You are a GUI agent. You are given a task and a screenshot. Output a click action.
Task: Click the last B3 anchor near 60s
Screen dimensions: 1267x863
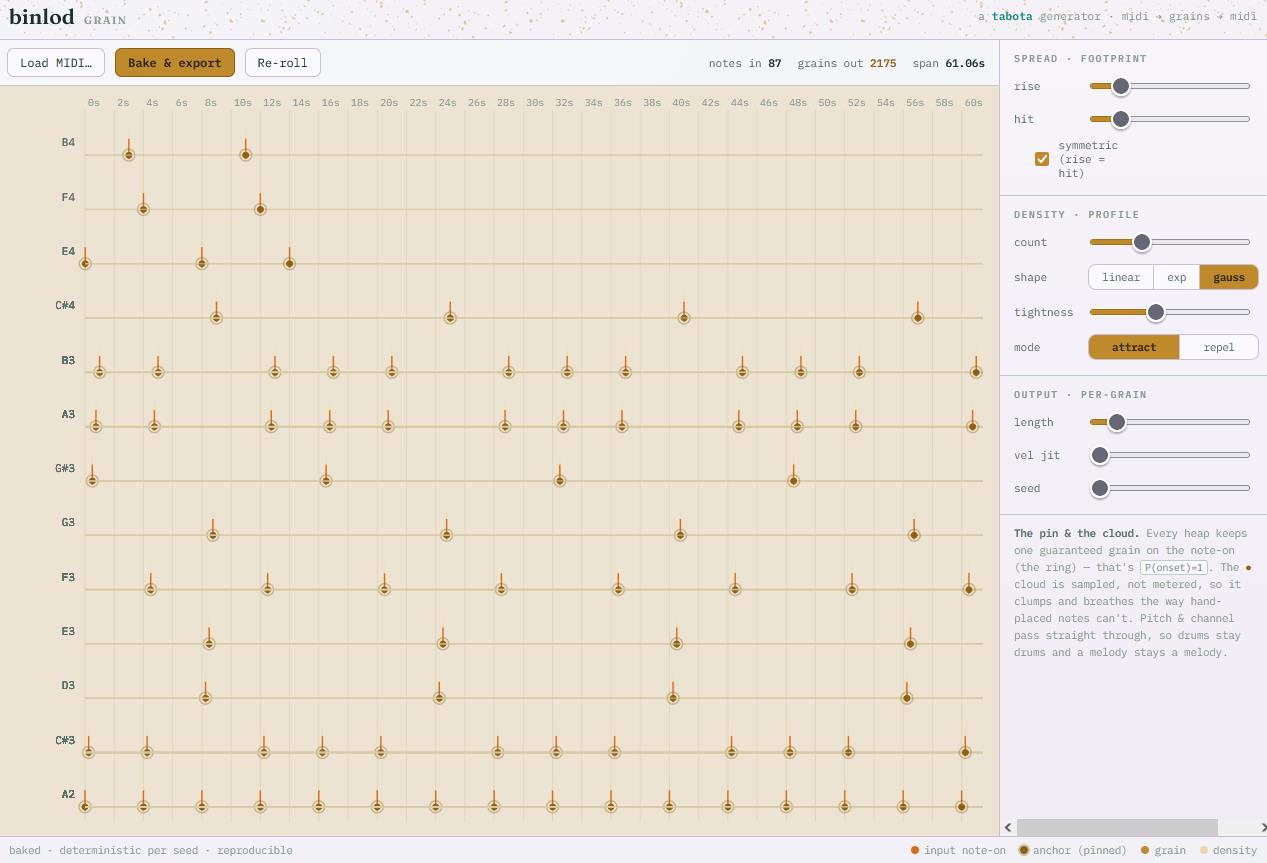coord(976,372)
